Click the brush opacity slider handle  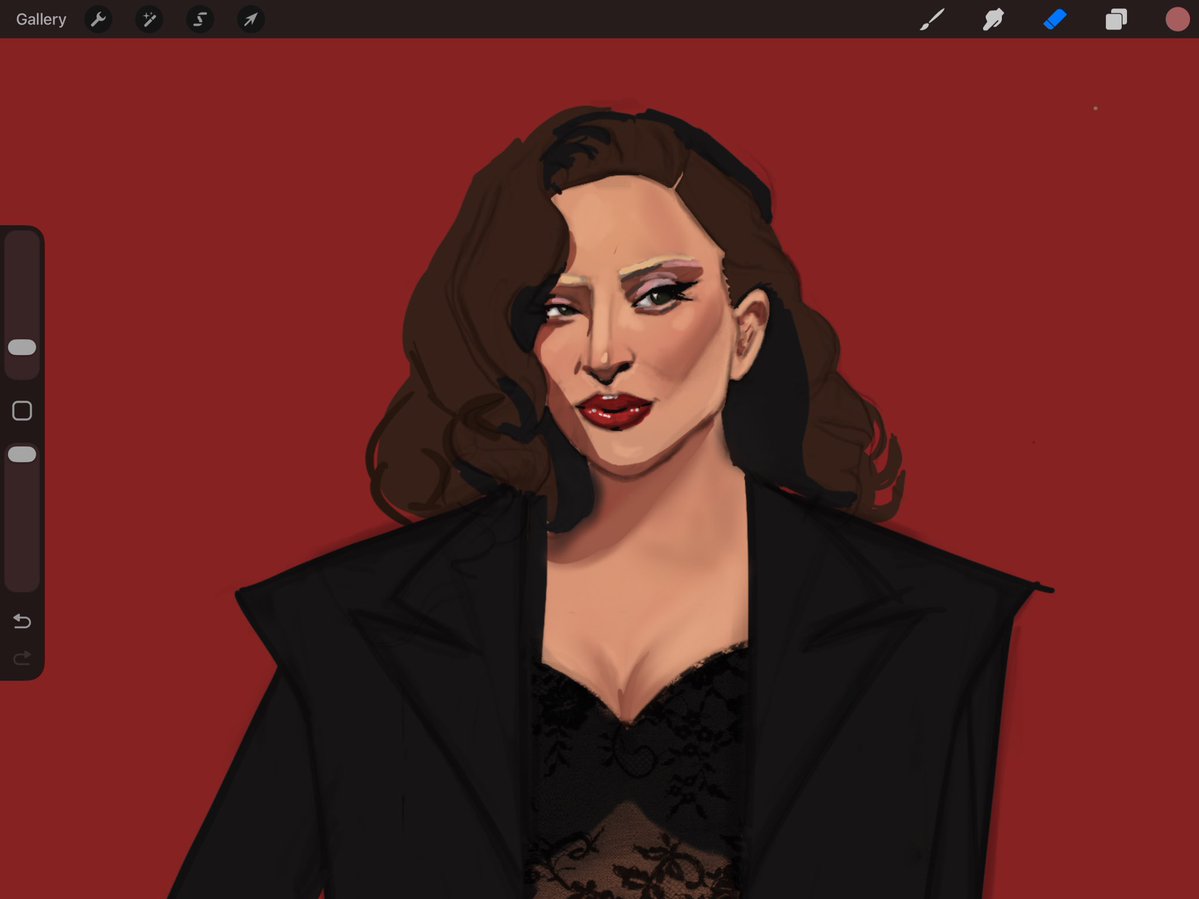22,454
